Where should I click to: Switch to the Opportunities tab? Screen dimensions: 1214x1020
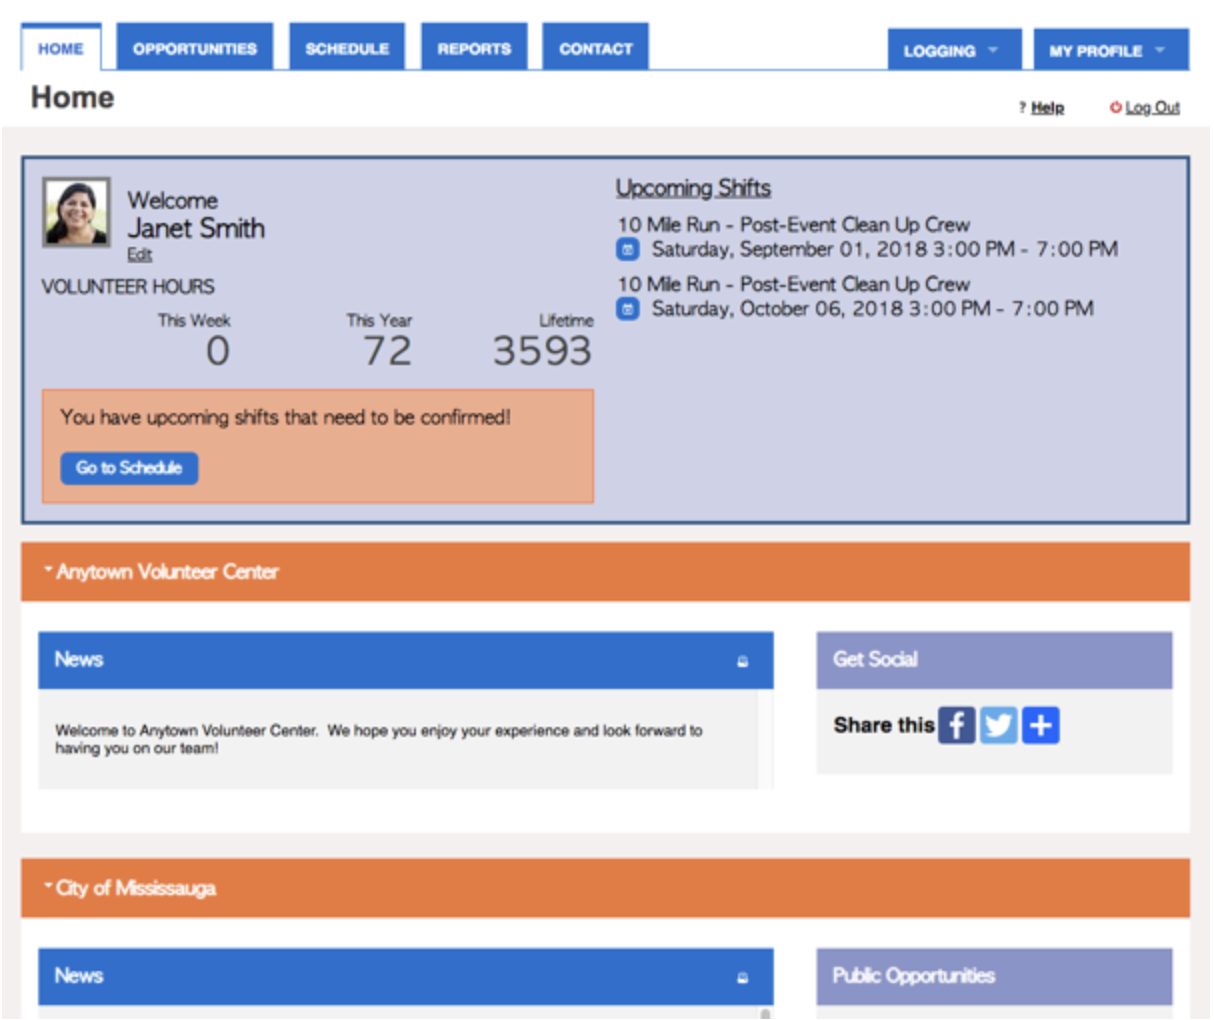pos(195,48)
